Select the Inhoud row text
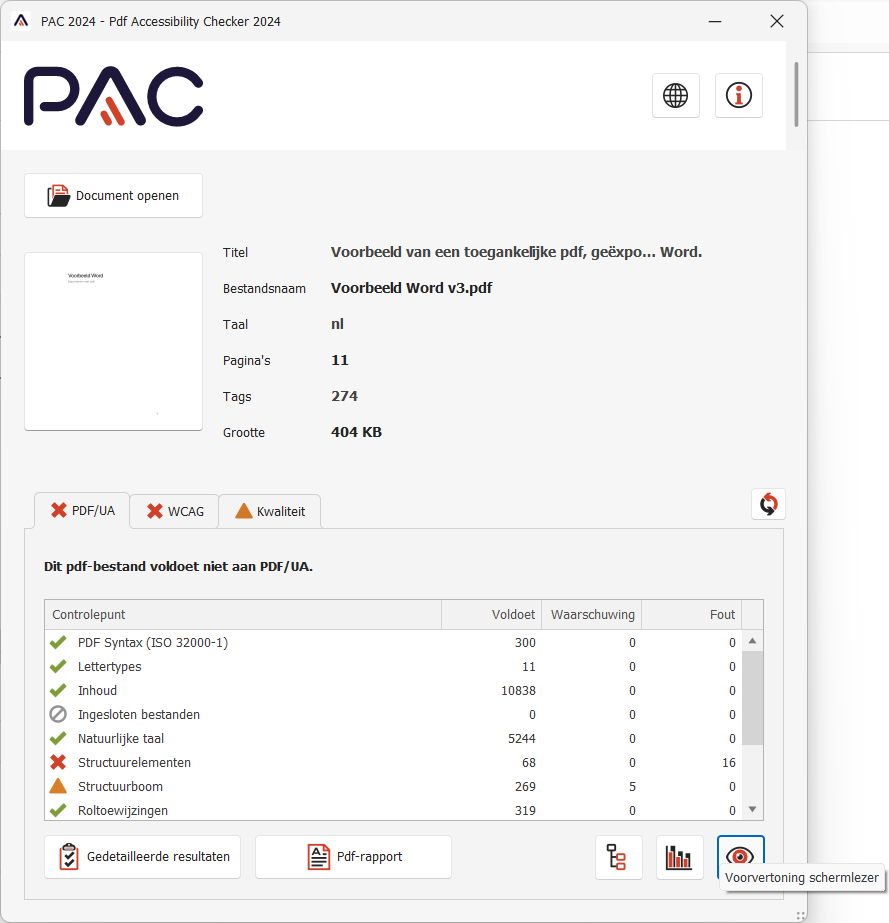 [97, 690]
